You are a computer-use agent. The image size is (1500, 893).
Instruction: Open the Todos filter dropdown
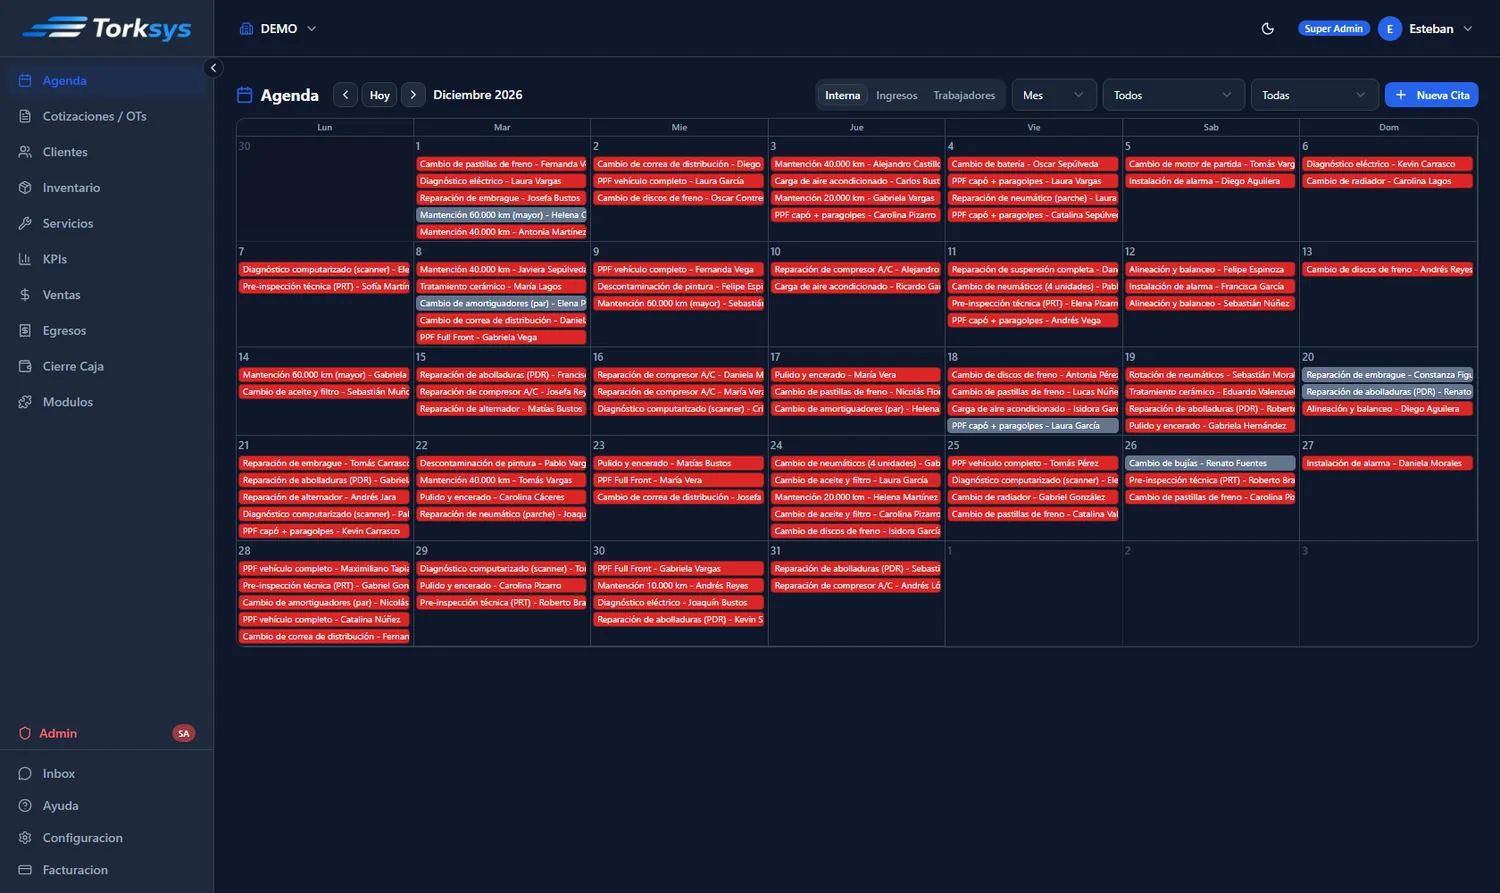click(x=1173, y=95)
